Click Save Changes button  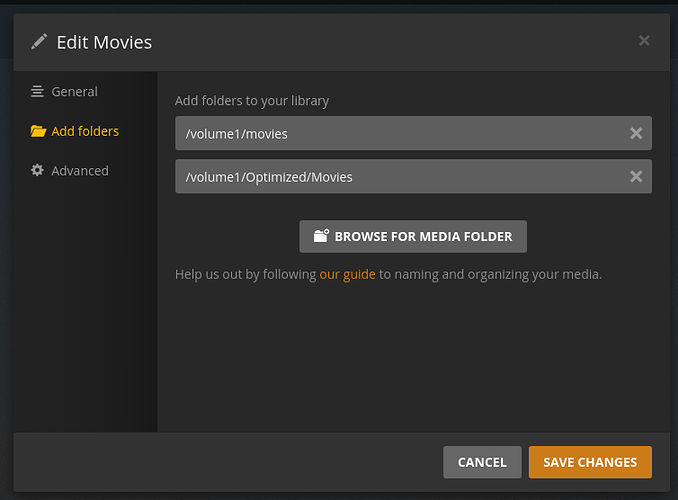point(590,462)
